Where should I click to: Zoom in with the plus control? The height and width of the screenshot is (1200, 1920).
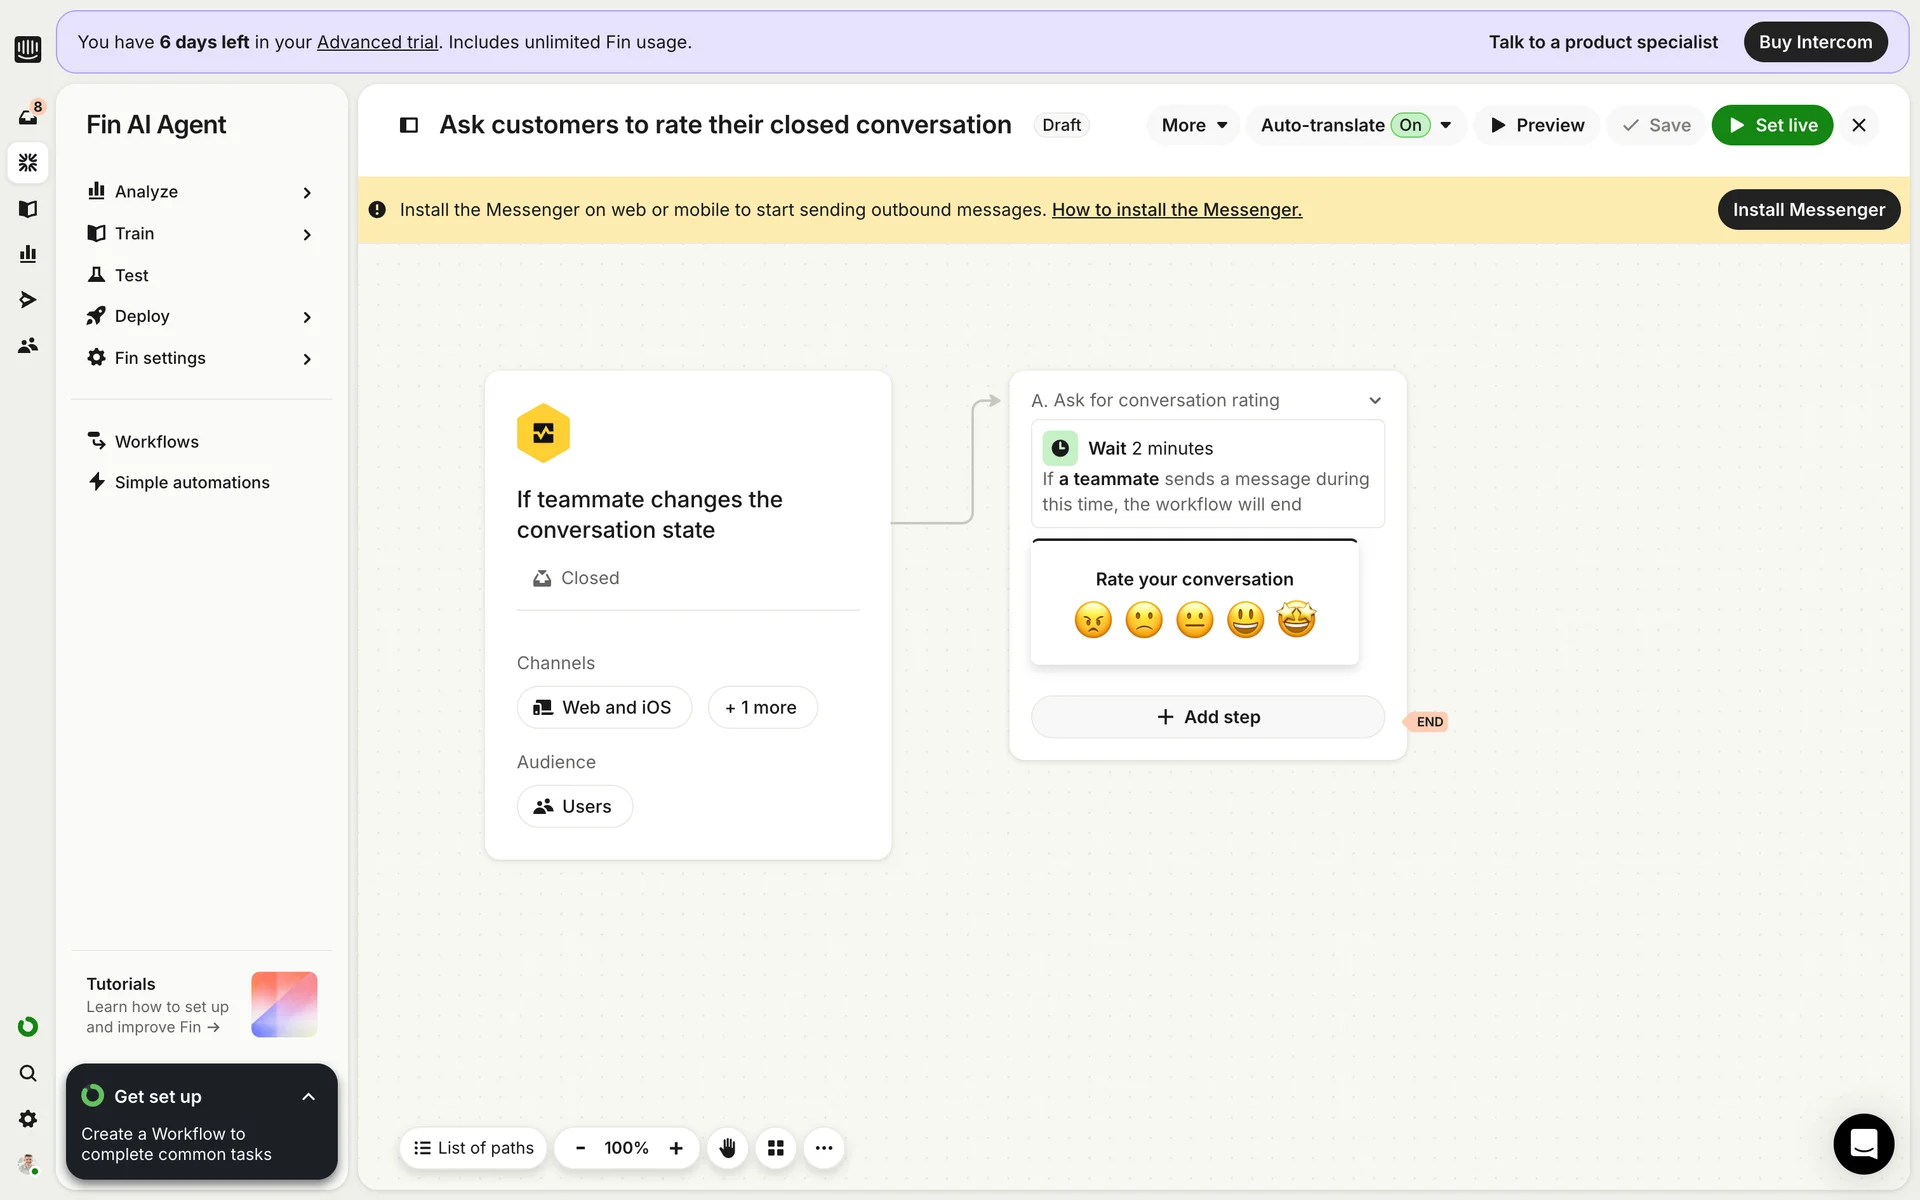point(676,1148)
